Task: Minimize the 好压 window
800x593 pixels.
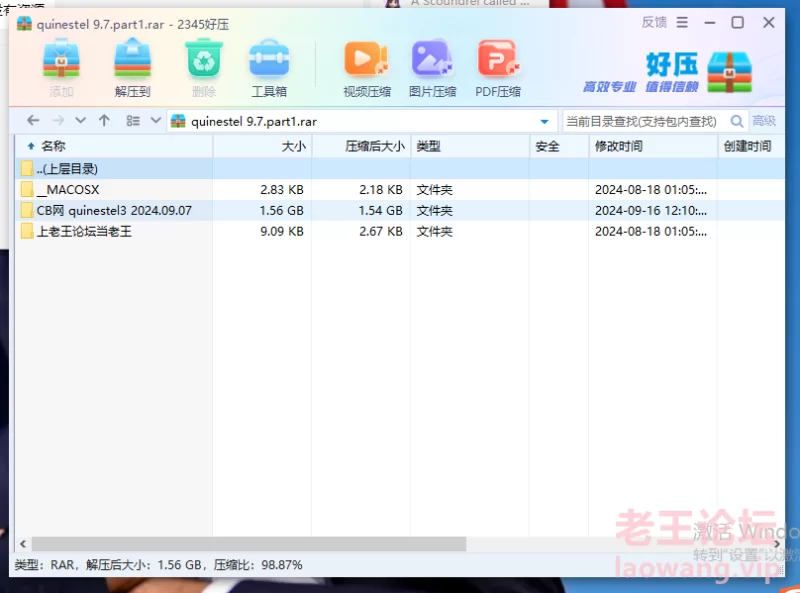Action: coord(710,22)
